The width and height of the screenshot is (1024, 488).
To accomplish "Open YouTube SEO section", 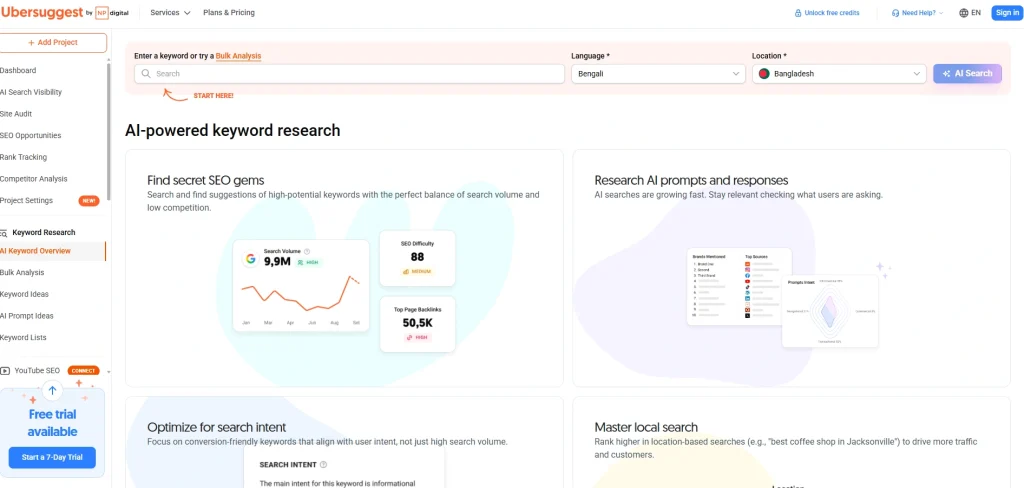I will pos(37,370).
